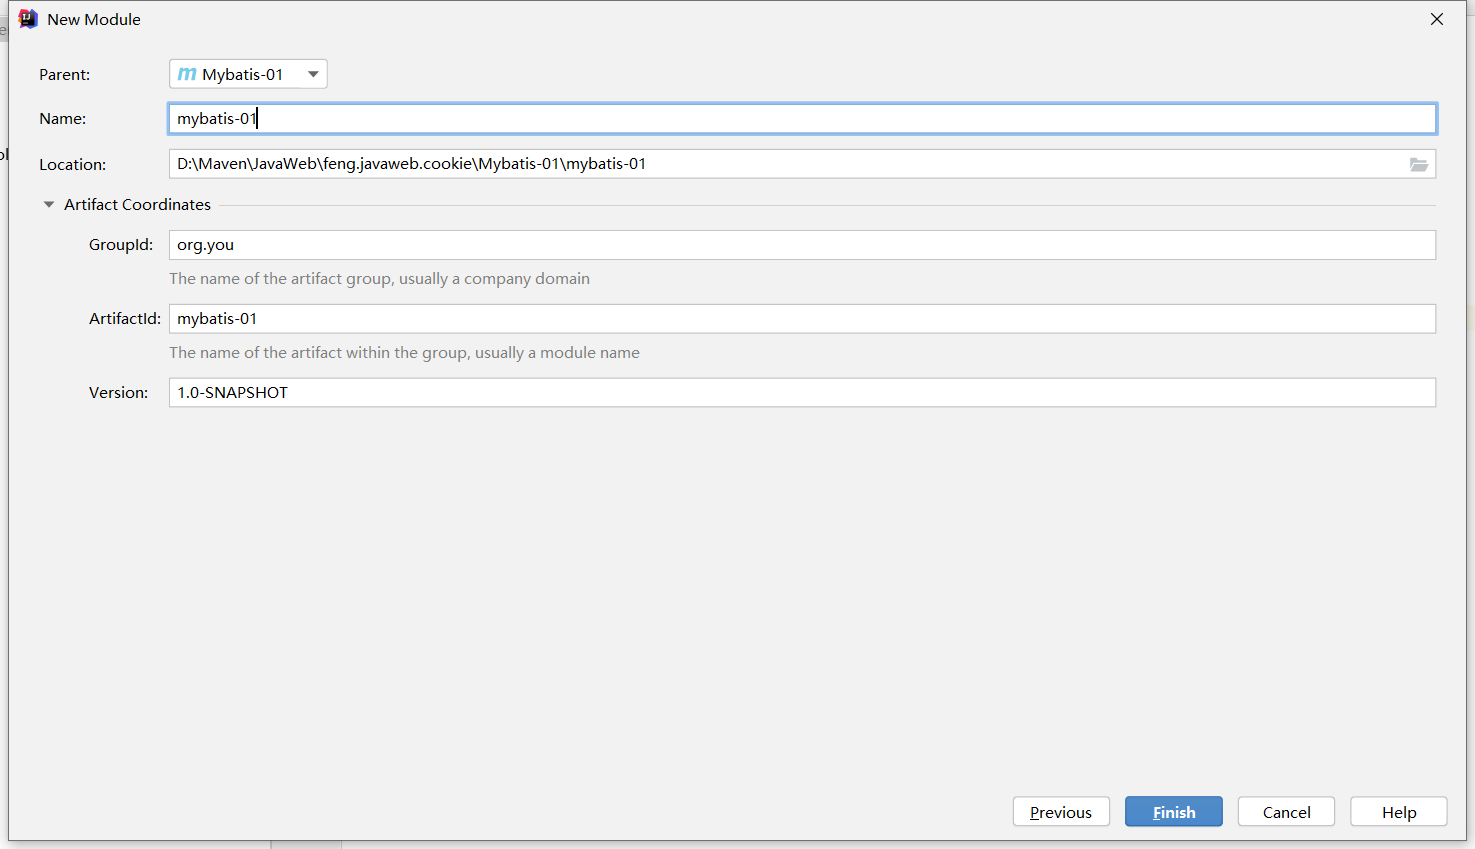1475x849 pixels.
Task: Click the 'Name:' label
Action: [62, 119]
